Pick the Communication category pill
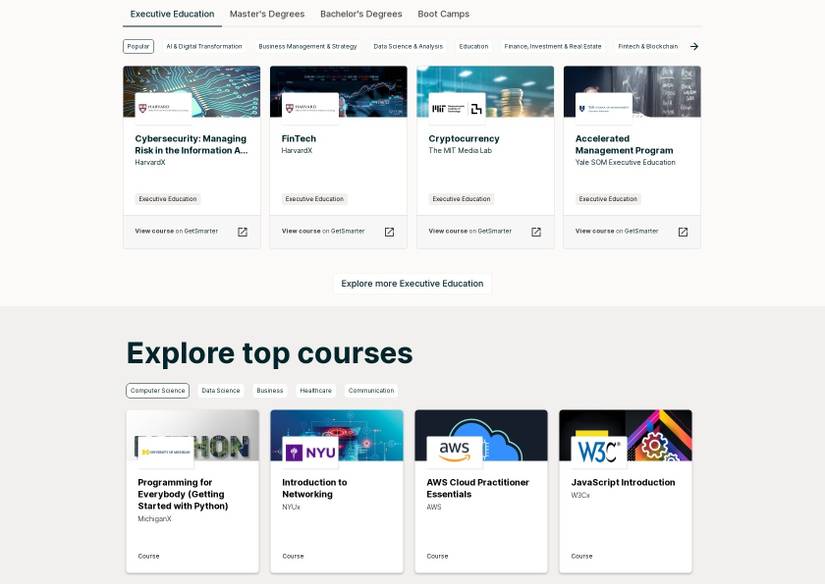 click(371, 390)
